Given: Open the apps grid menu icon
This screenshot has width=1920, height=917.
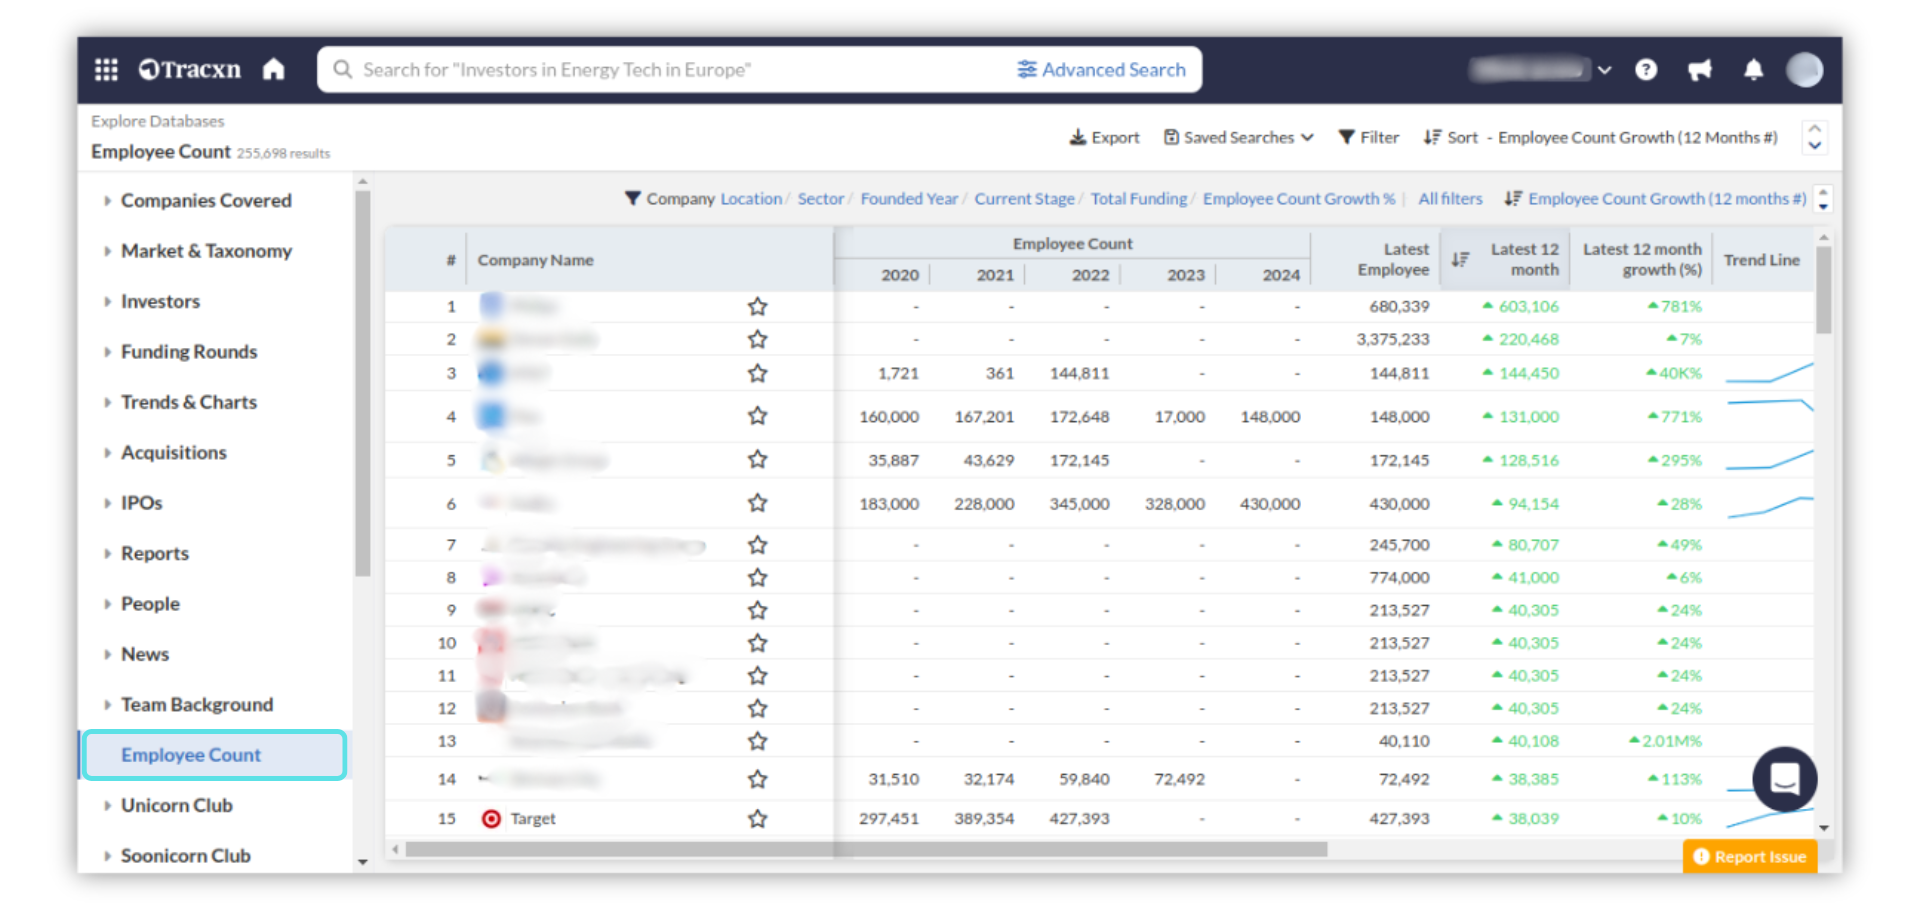Looking at the screenshot, I should point(106,69).
